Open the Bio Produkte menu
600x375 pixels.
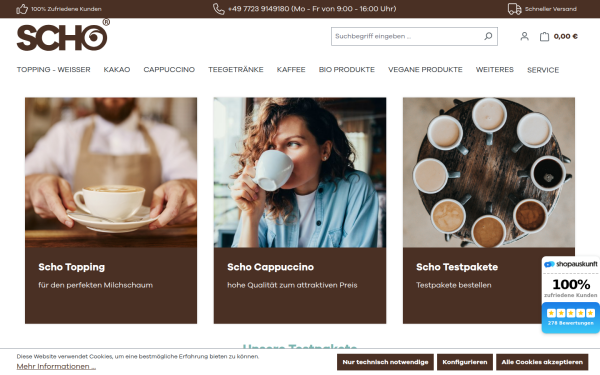click(x=347, y=70)
